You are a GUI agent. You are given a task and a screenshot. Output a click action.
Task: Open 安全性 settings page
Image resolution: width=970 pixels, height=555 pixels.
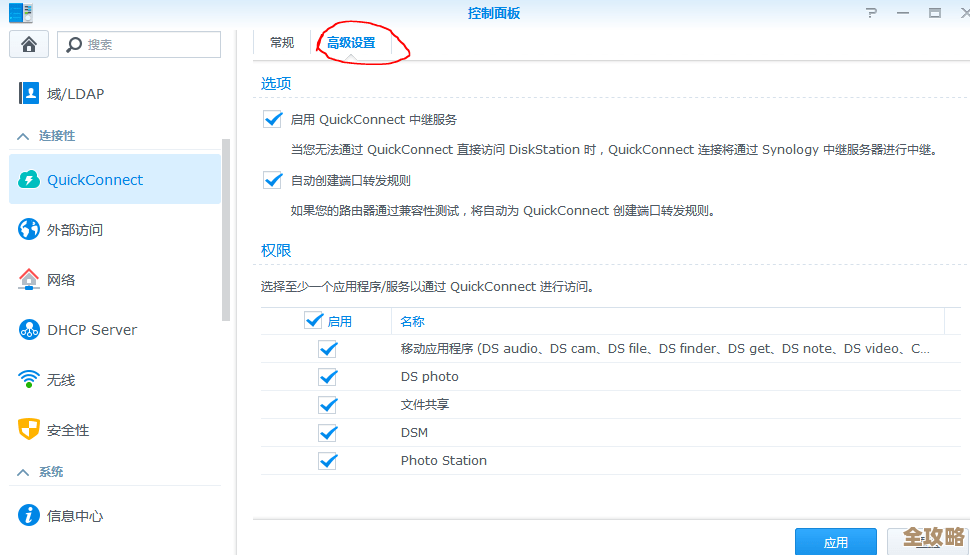(115, 429)
